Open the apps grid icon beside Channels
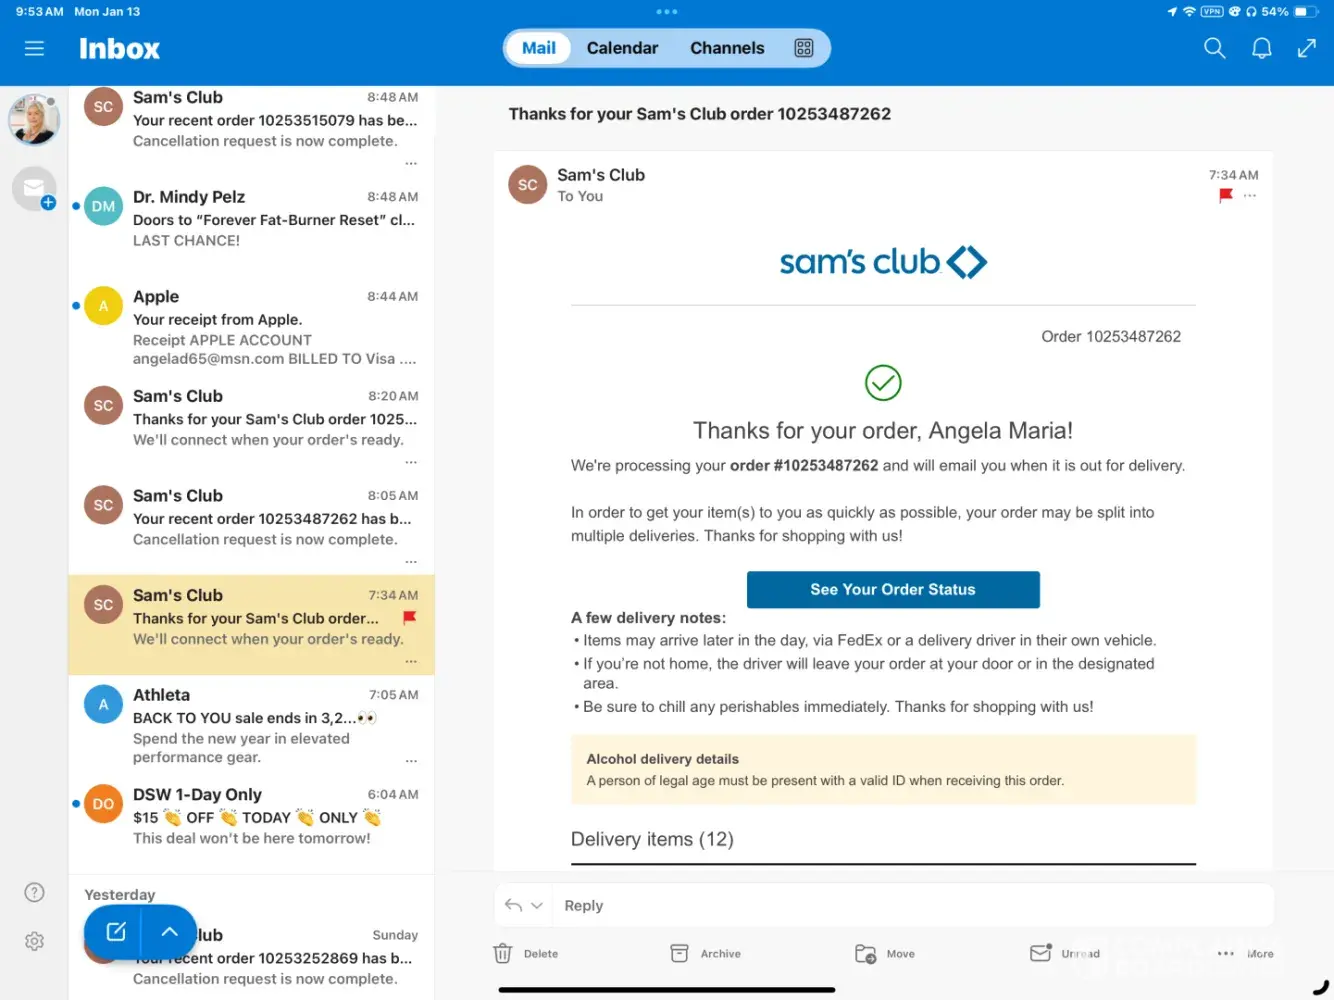 803,48
